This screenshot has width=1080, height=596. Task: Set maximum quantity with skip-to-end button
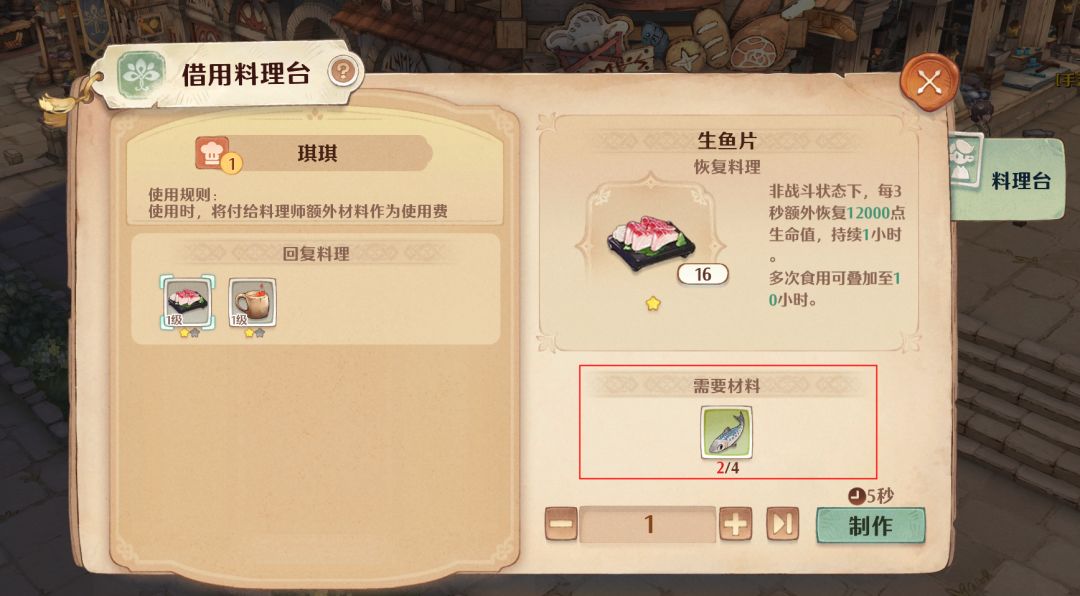[782, 525]
